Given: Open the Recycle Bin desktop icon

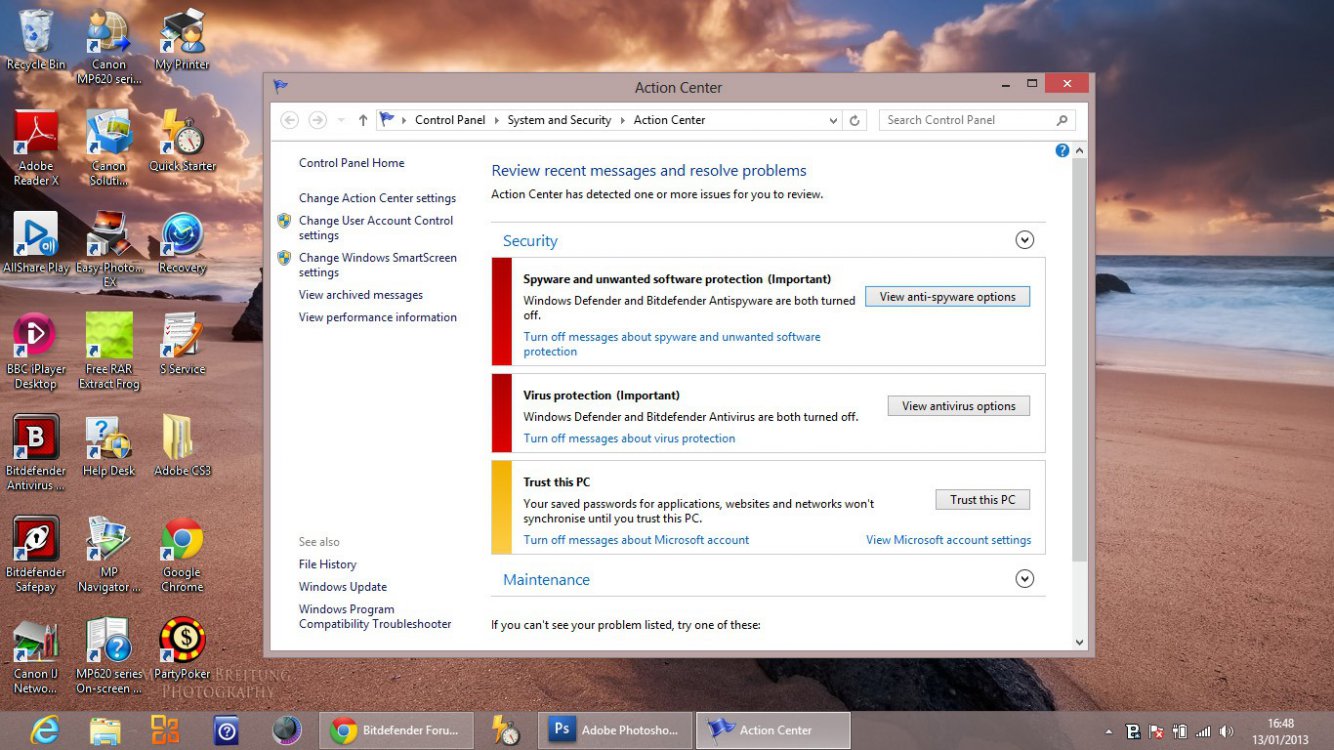Looking at the screenshot, I should coord(36,40).
